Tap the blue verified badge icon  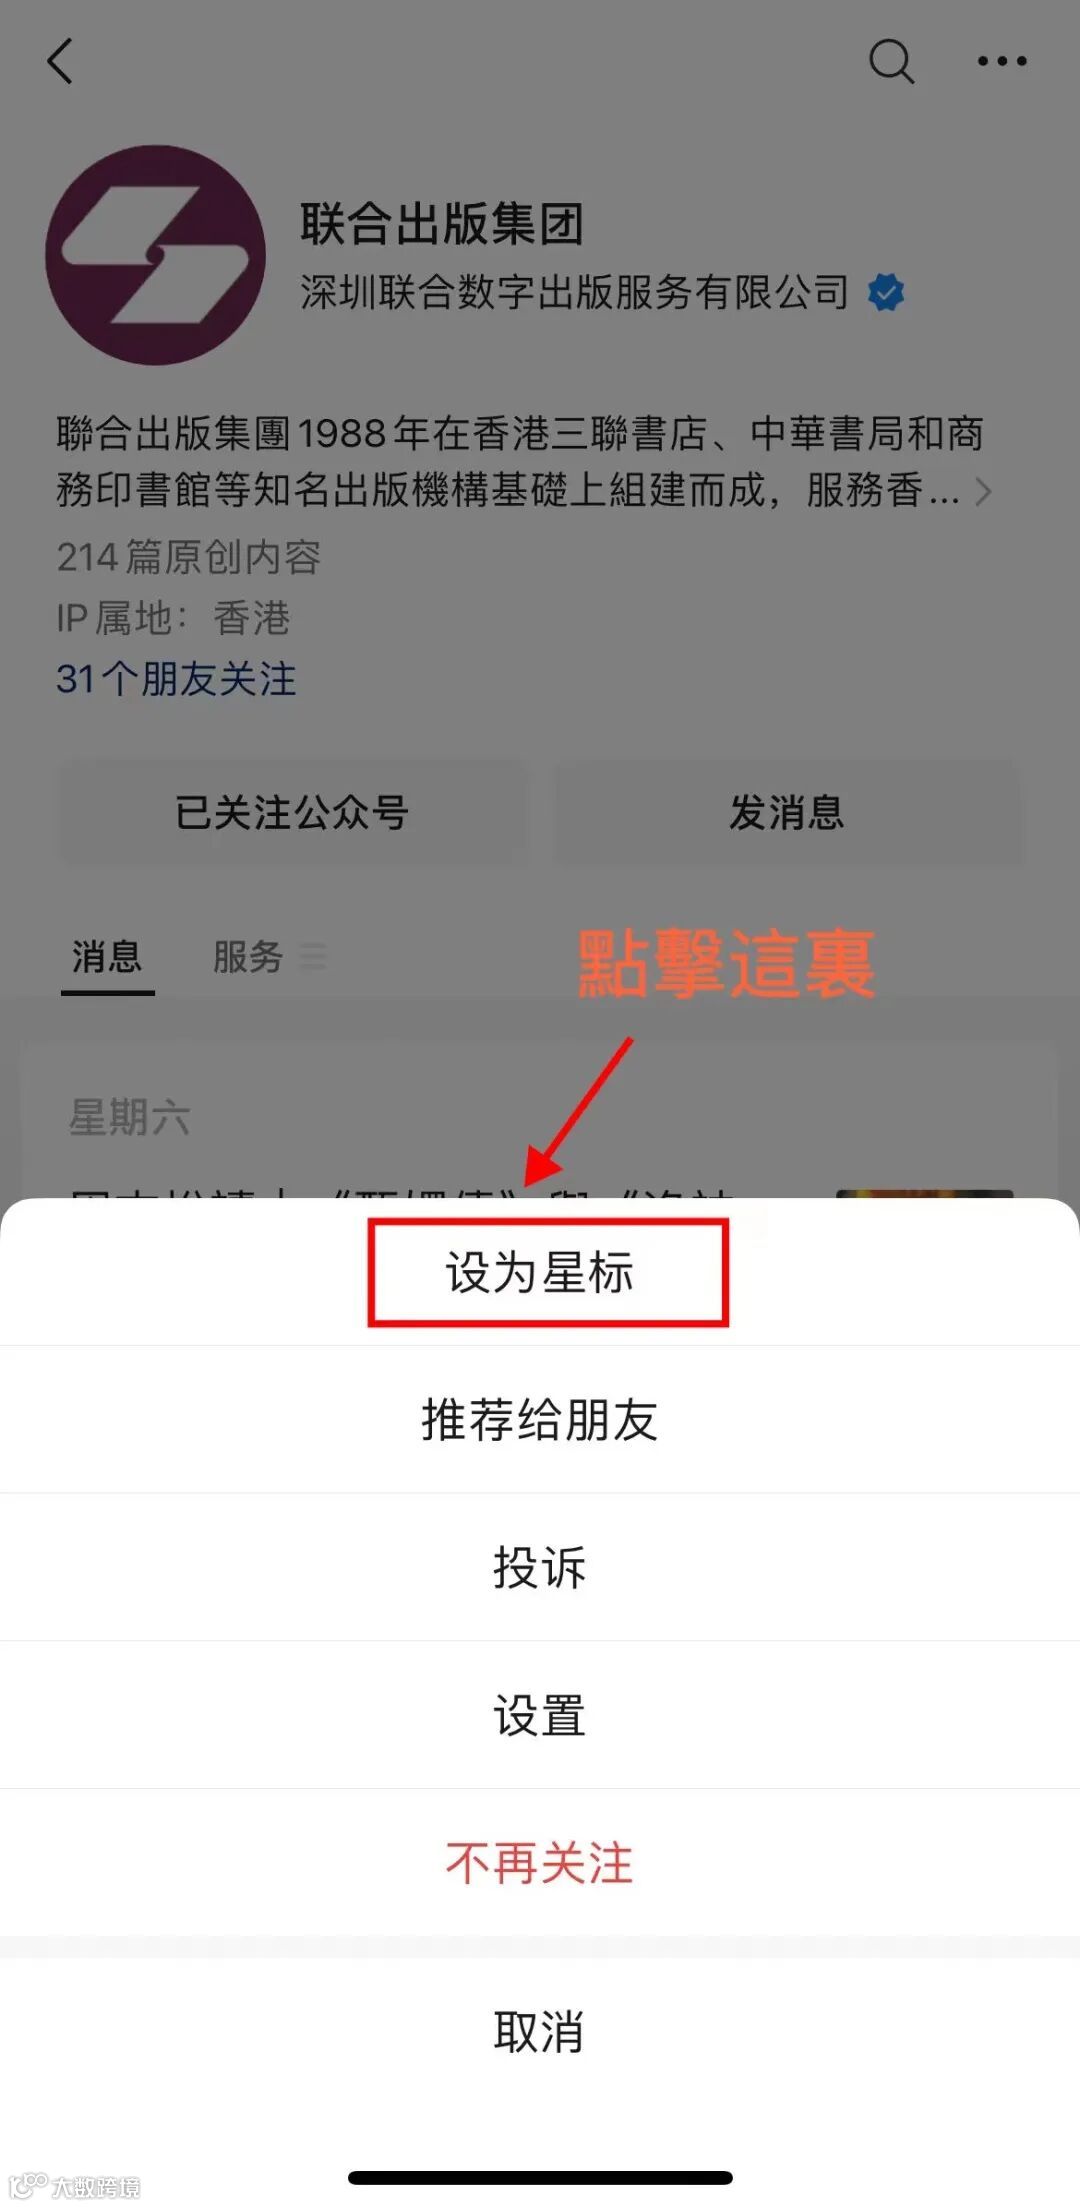pyautogui.click(x=886, y=293)
